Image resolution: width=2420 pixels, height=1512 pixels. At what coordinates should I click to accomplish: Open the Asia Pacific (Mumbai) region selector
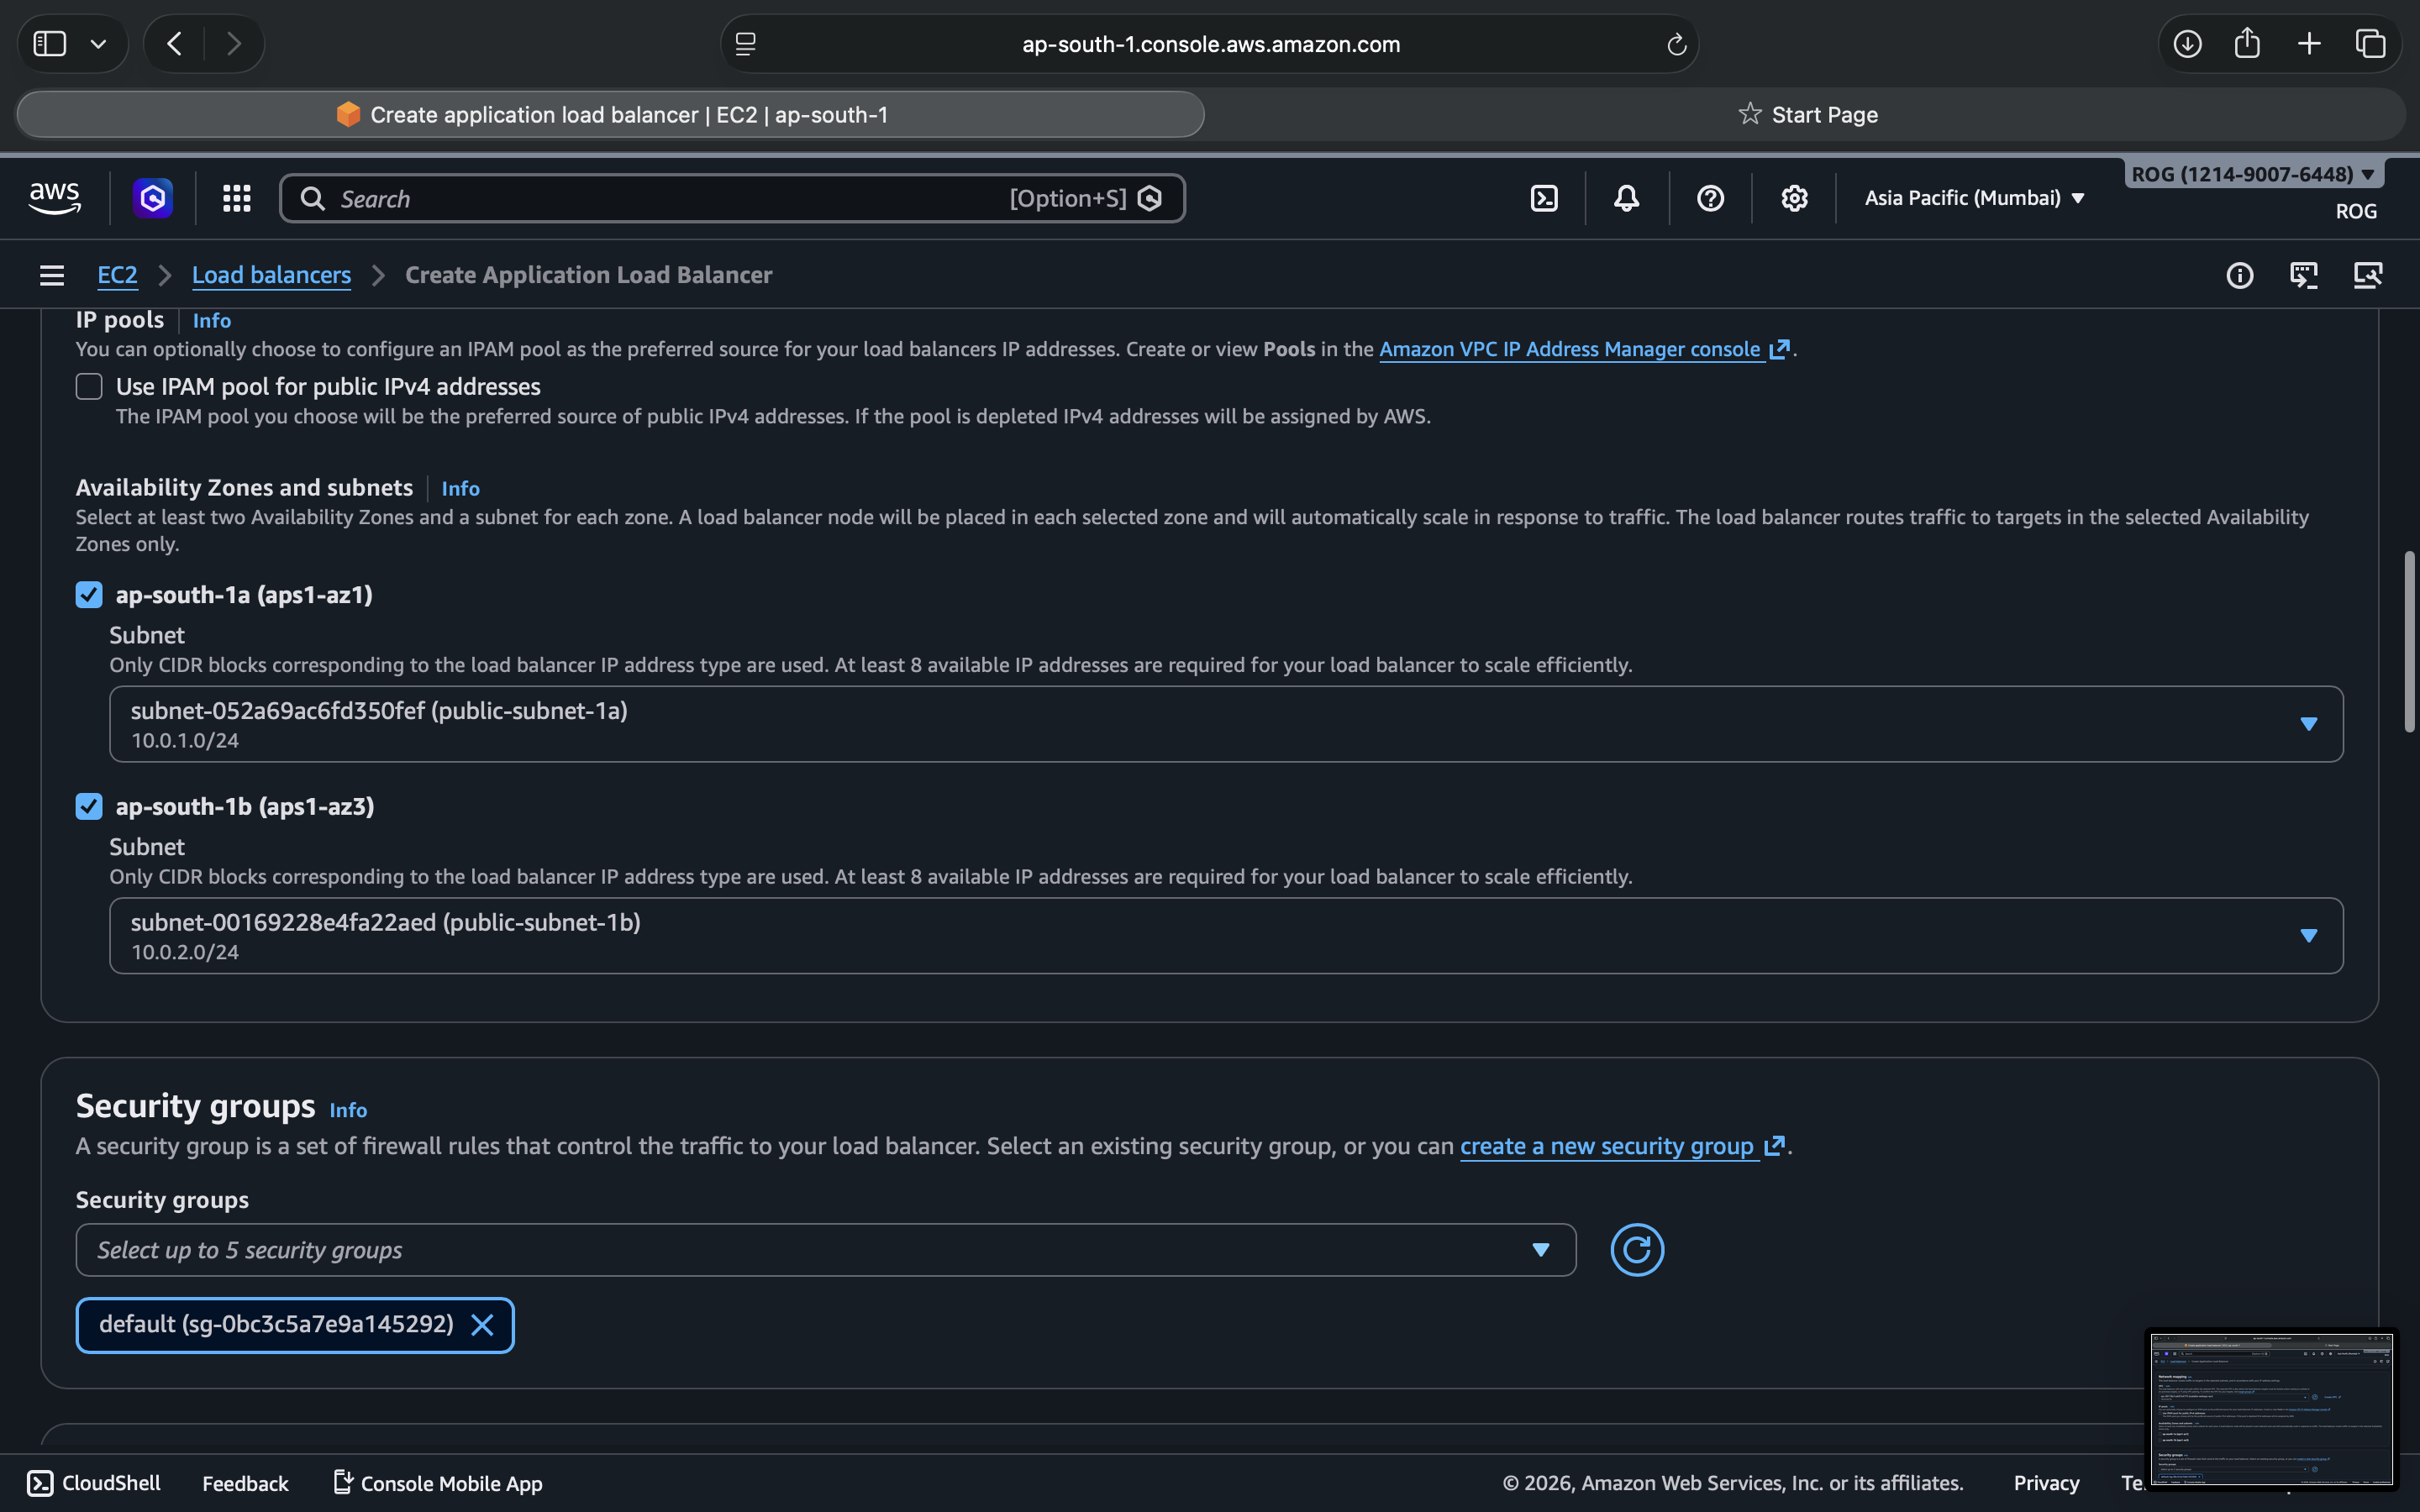1974,198
